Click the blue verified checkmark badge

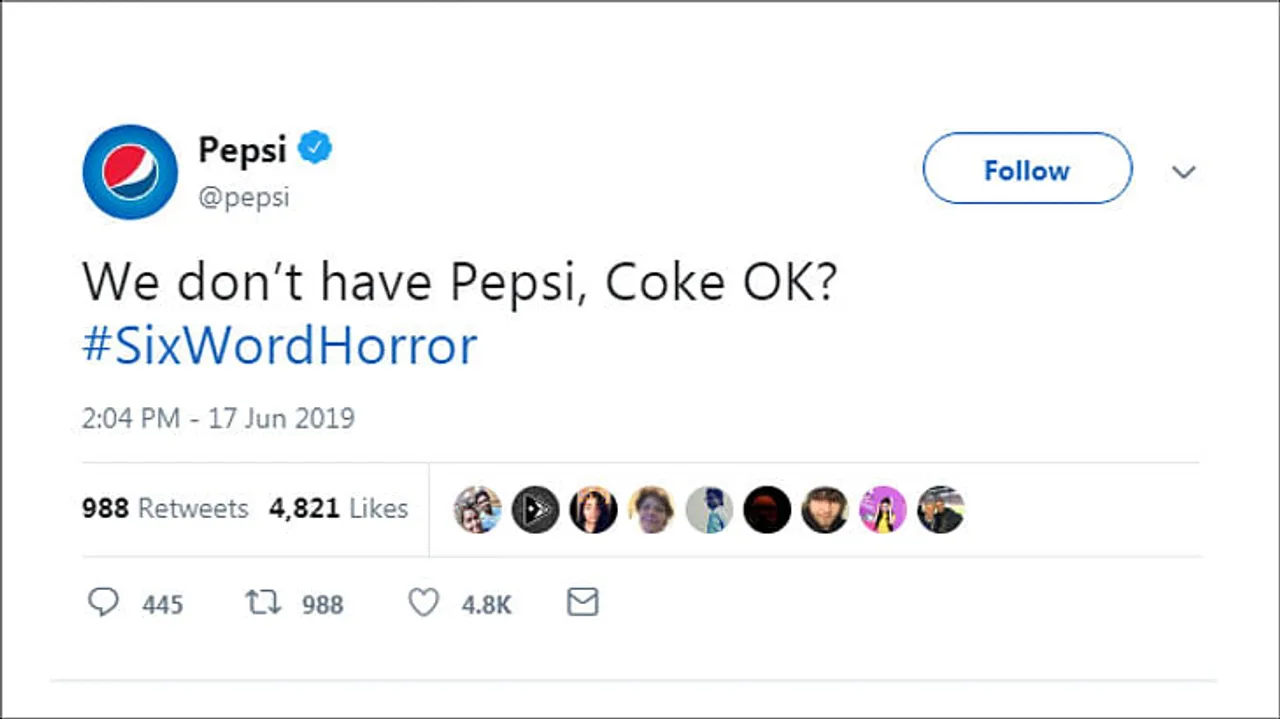coord(317,149)
